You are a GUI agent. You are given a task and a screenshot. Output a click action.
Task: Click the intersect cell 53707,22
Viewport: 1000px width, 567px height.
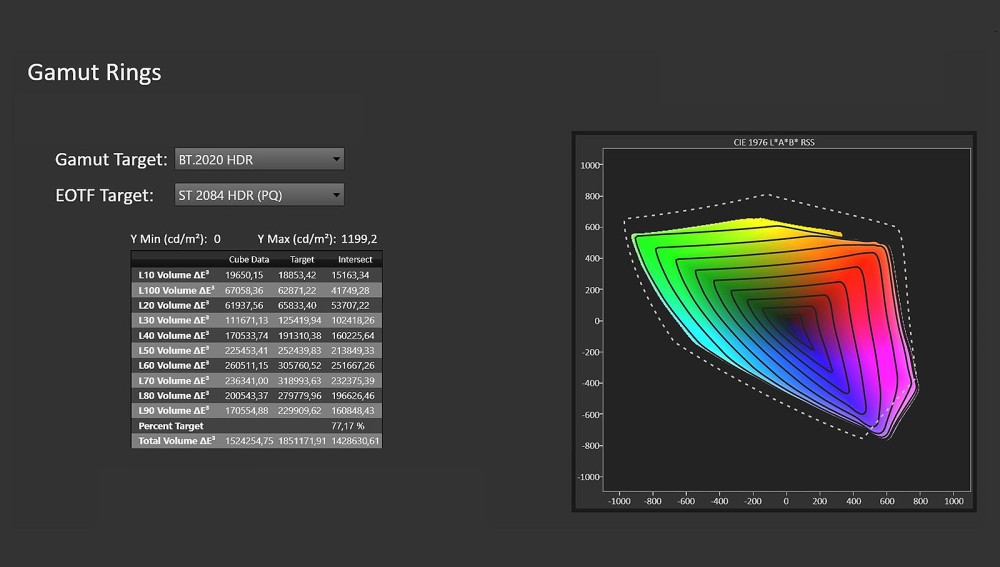click(x=350, y=306)
